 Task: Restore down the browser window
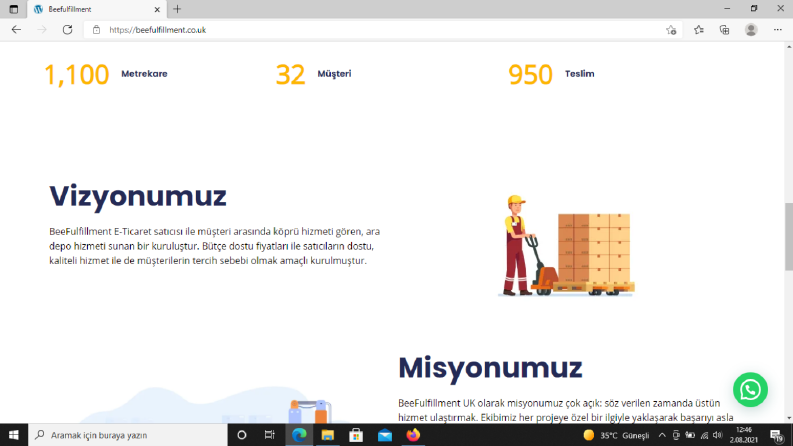(x=754, y=9)
